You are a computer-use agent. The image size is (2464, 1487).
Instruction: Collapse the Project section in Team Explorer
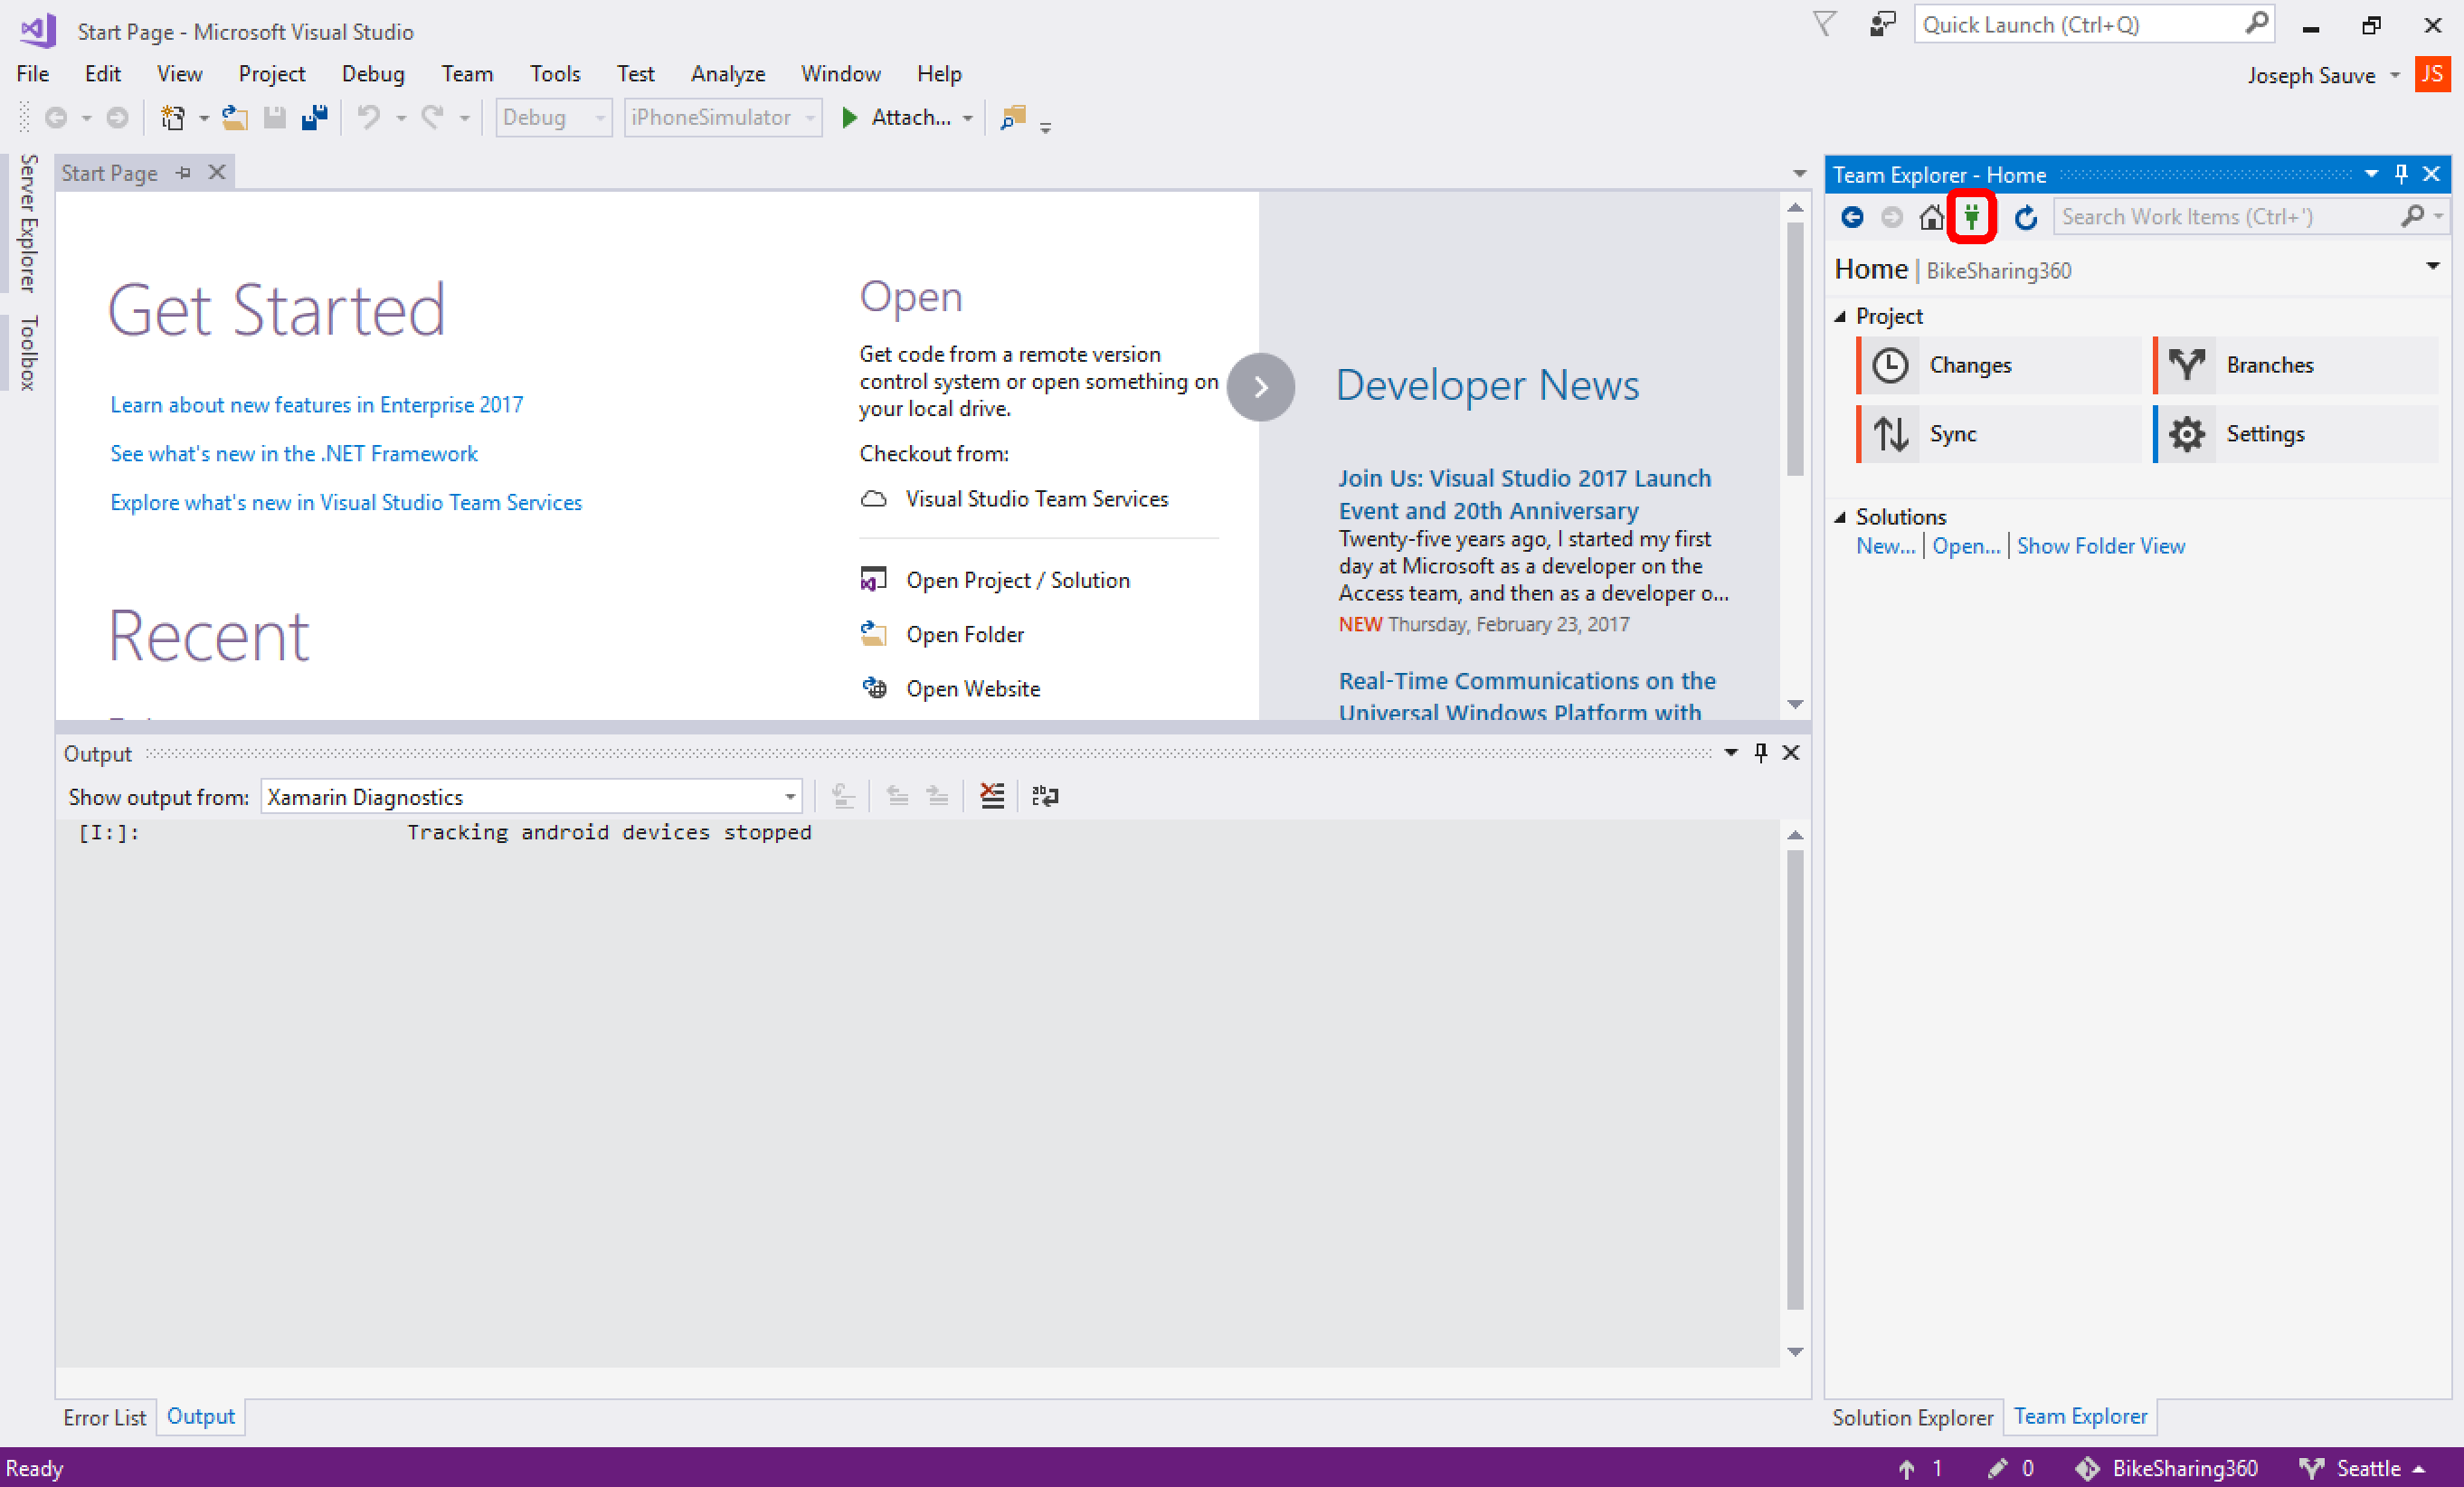click(1840, 316)
